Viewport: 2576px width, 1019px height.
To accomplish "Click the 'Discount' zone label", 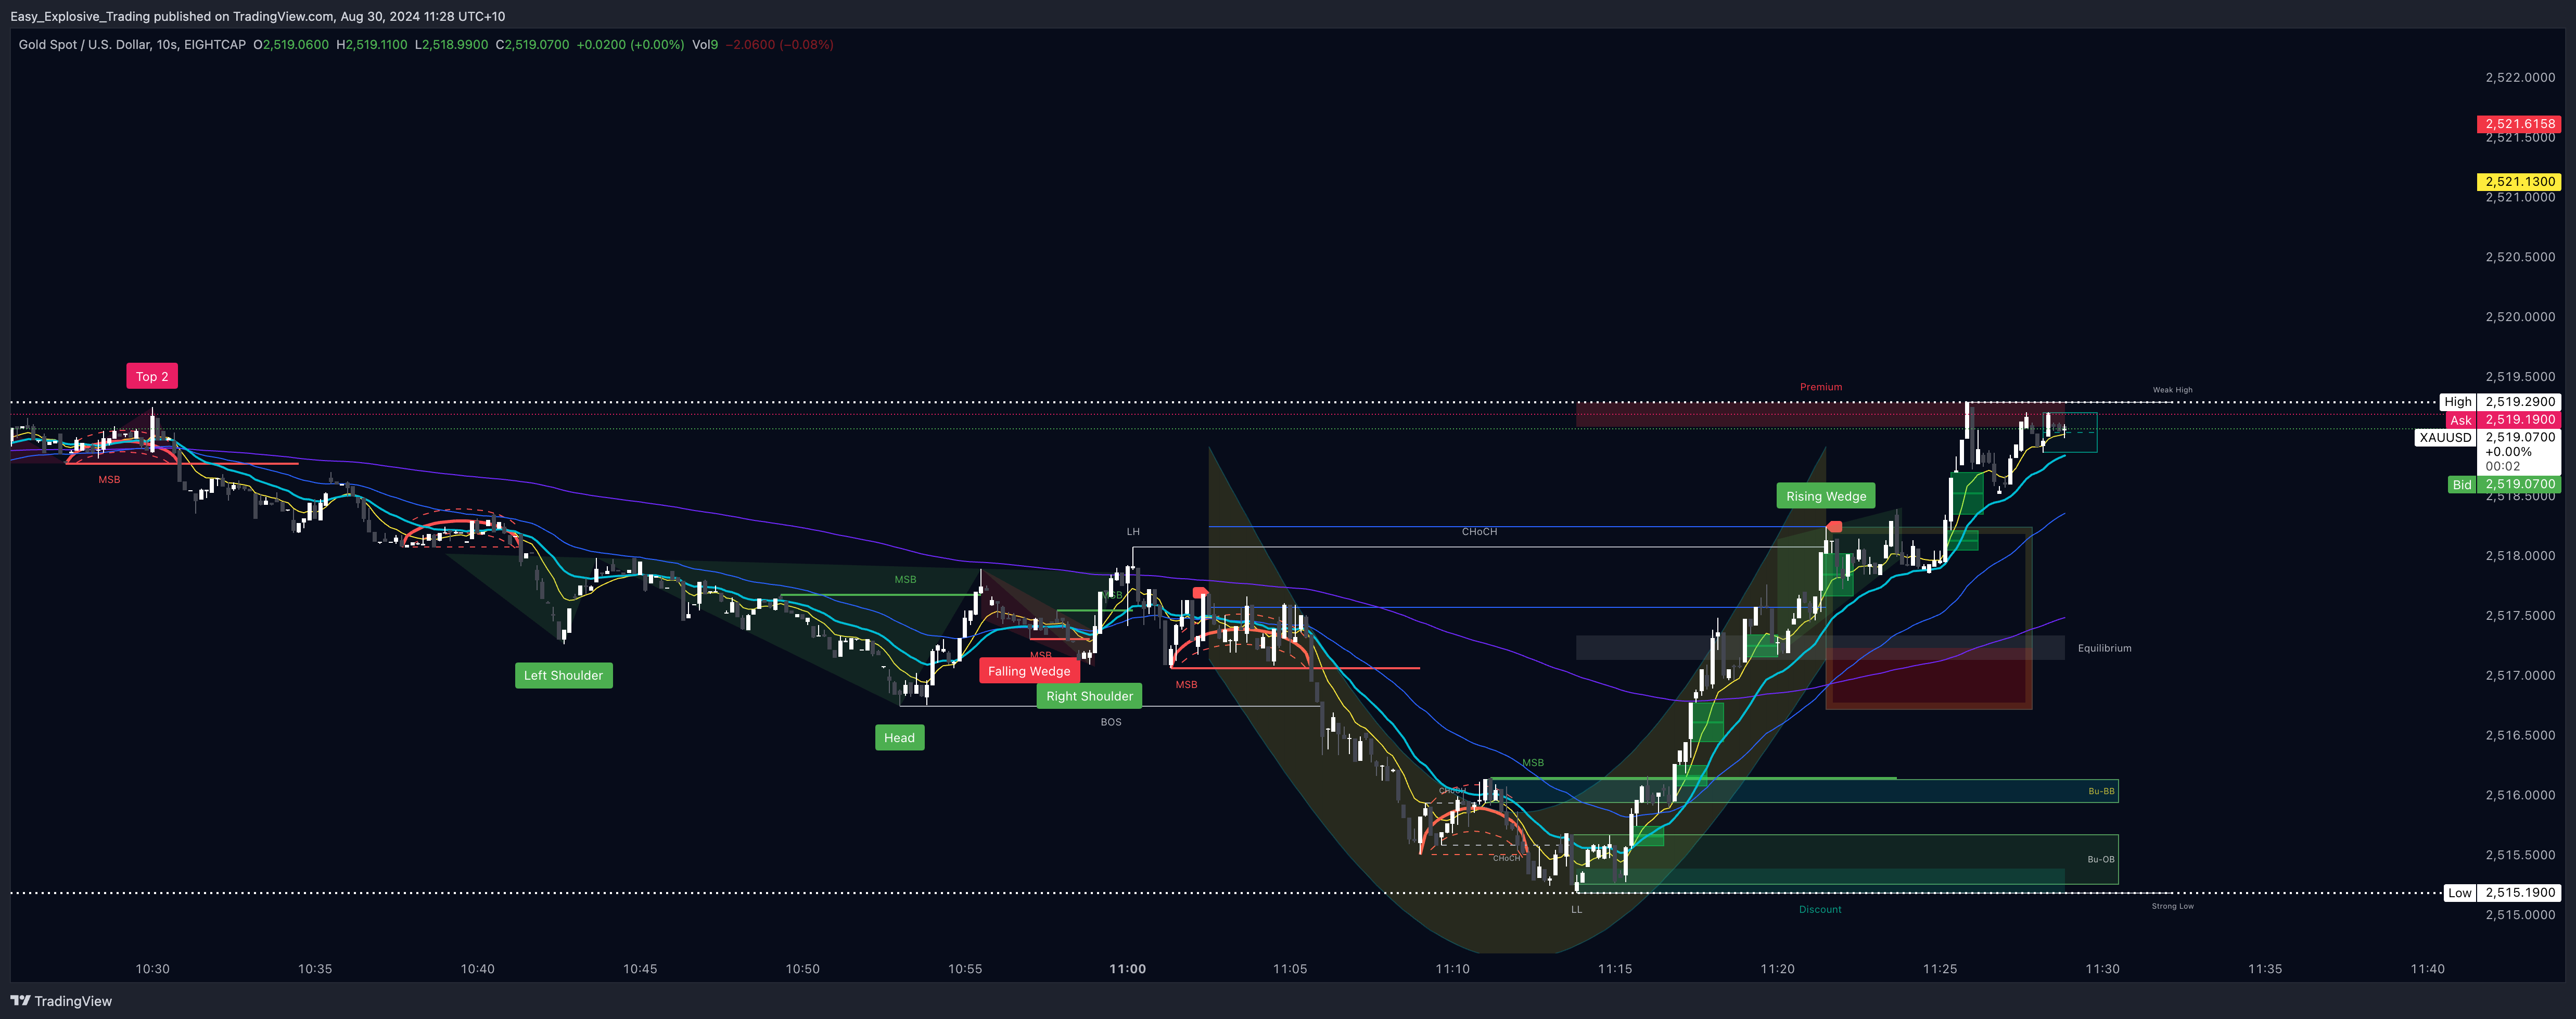I will (1820, 910).
